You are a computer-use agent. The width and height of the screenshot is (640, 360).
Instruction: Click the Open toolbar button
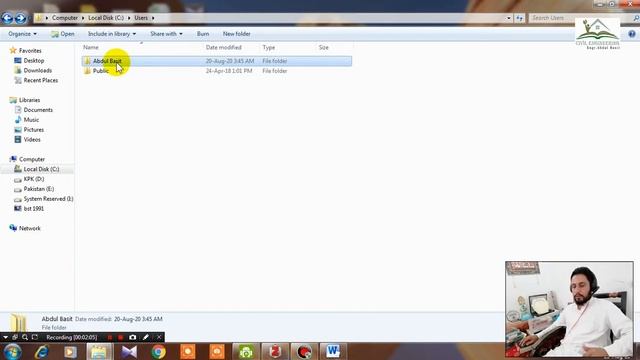(63, 34)
